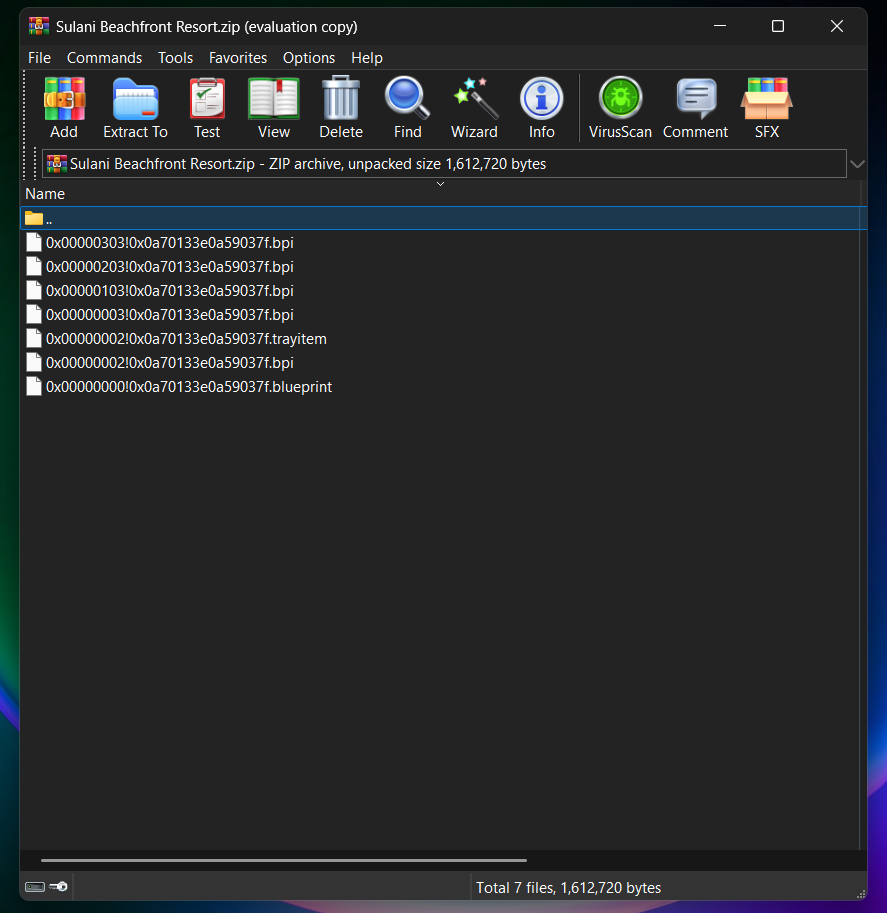Open the Commands menu
Screen dimensions: 887x913
click(x=104, y=58)
